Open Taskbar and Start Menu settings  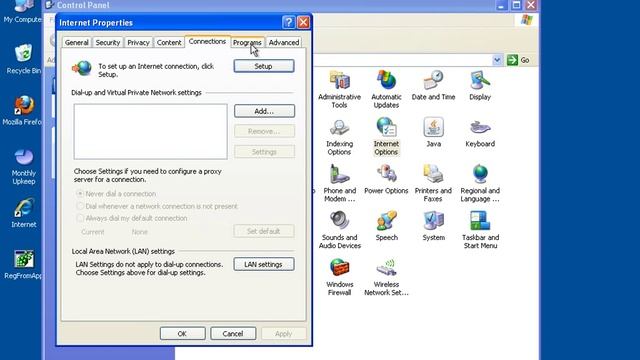(480, 230)
